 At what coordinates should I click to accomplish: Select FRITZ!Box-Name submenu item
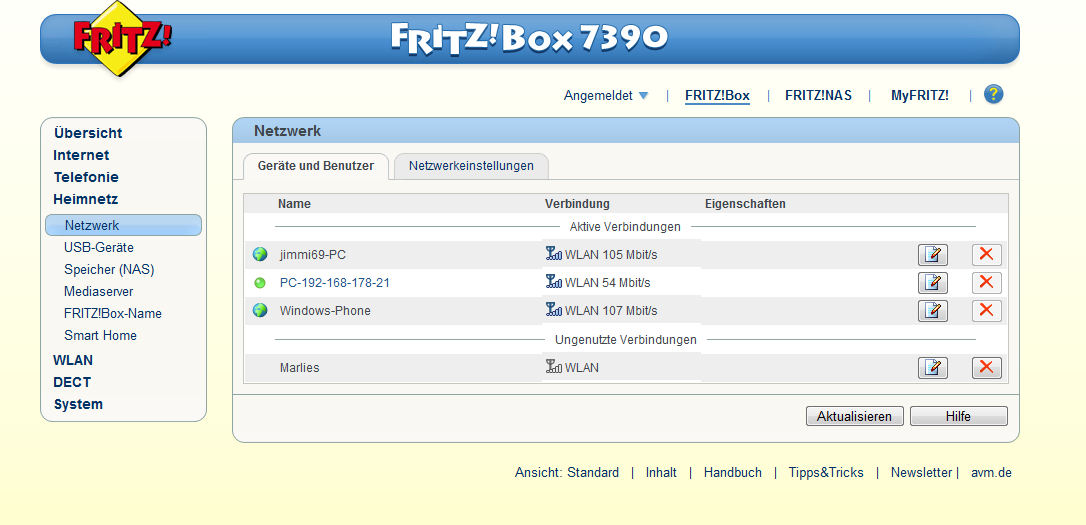(x=113, y=314)
